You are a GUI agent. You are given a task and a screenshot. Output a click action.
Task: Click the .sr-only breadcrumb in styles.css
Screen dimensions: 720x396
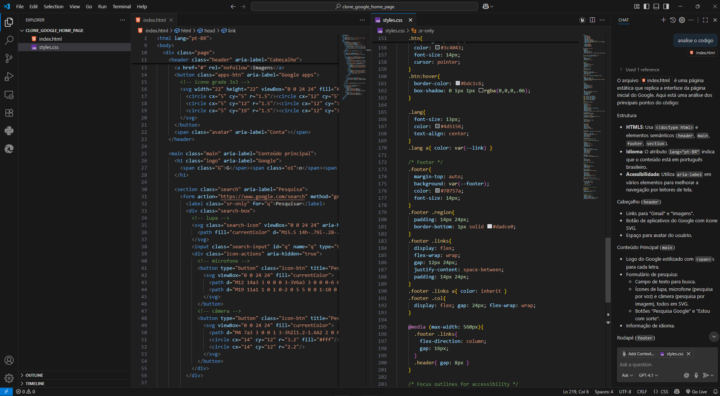[423, 31]
